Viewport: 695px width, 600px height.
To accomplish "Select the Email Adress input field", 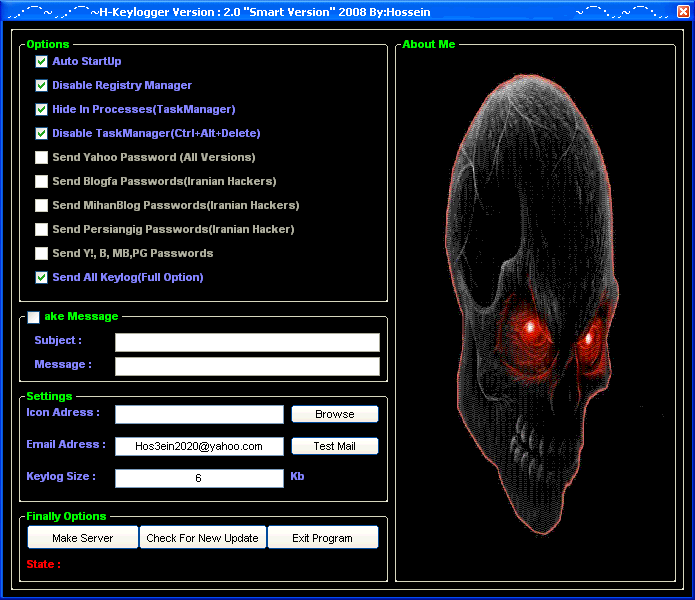I will pyautogui.click(x=199, y=446).
